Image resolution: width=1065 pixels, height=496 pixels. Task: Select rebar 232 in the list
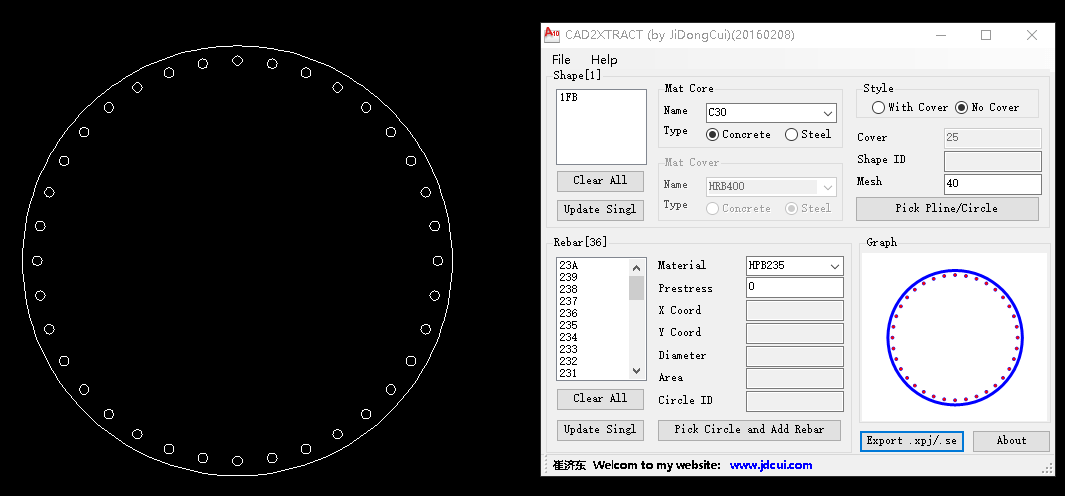568,361
